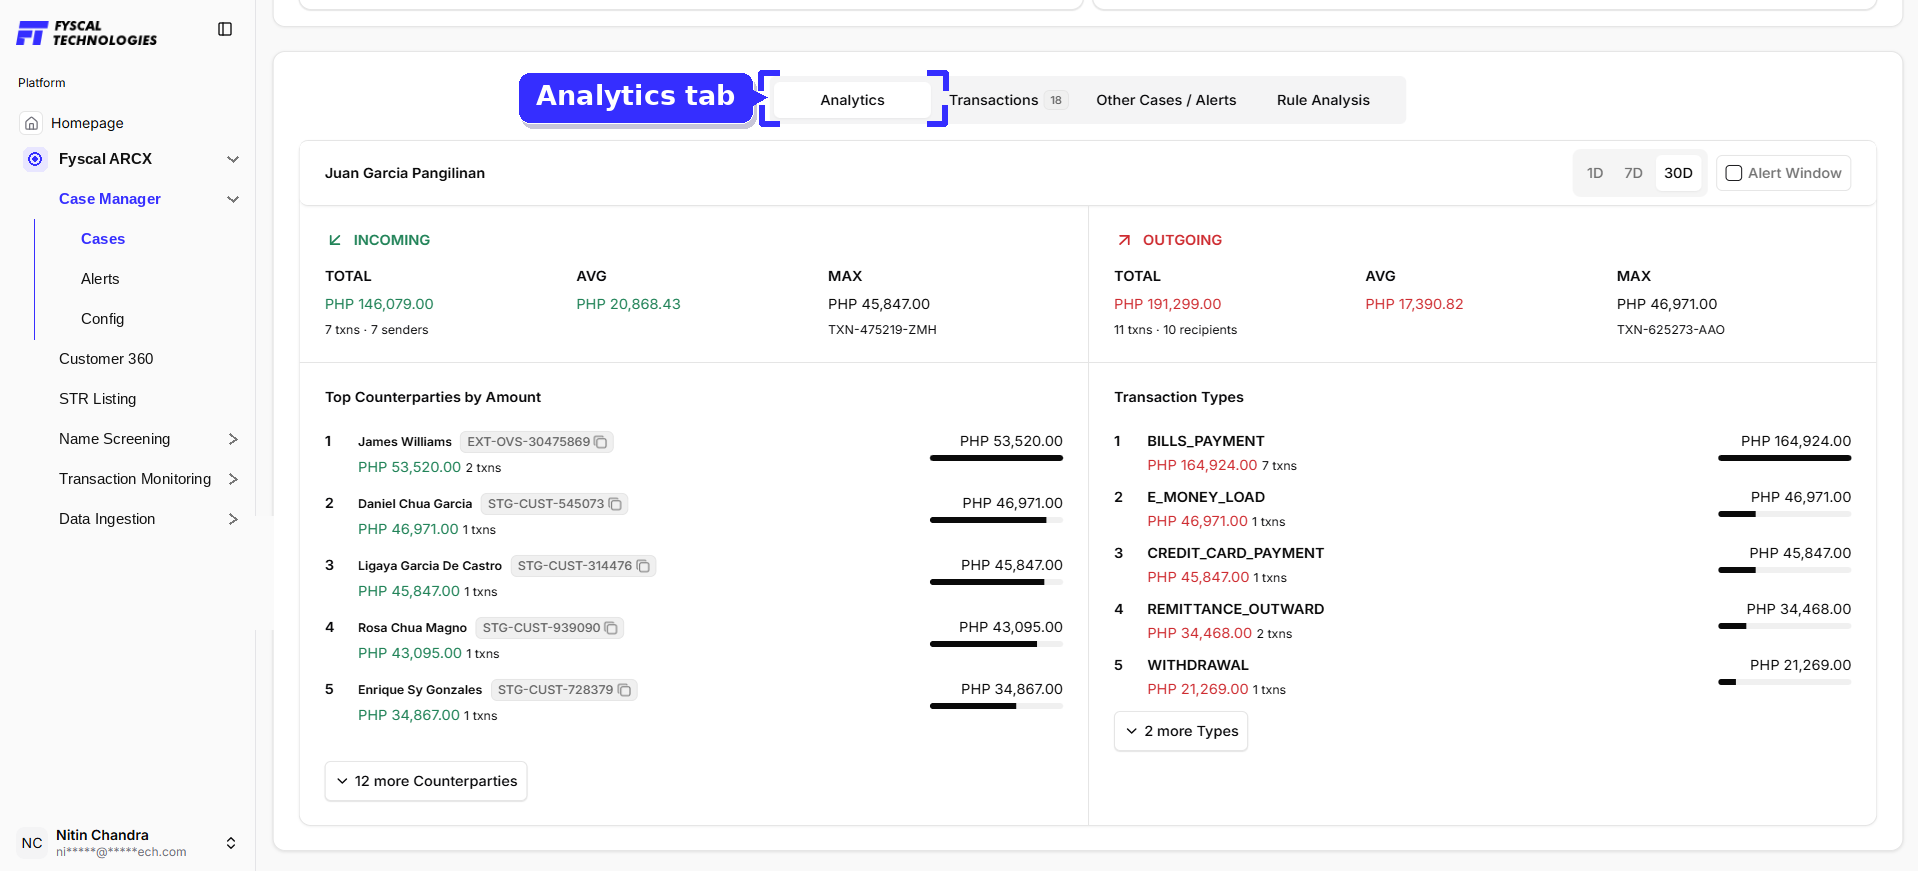The width and height of the screenshot is (1918, 871).
Task: Click the Incoming arrow icon
Action: pos(335,240)
